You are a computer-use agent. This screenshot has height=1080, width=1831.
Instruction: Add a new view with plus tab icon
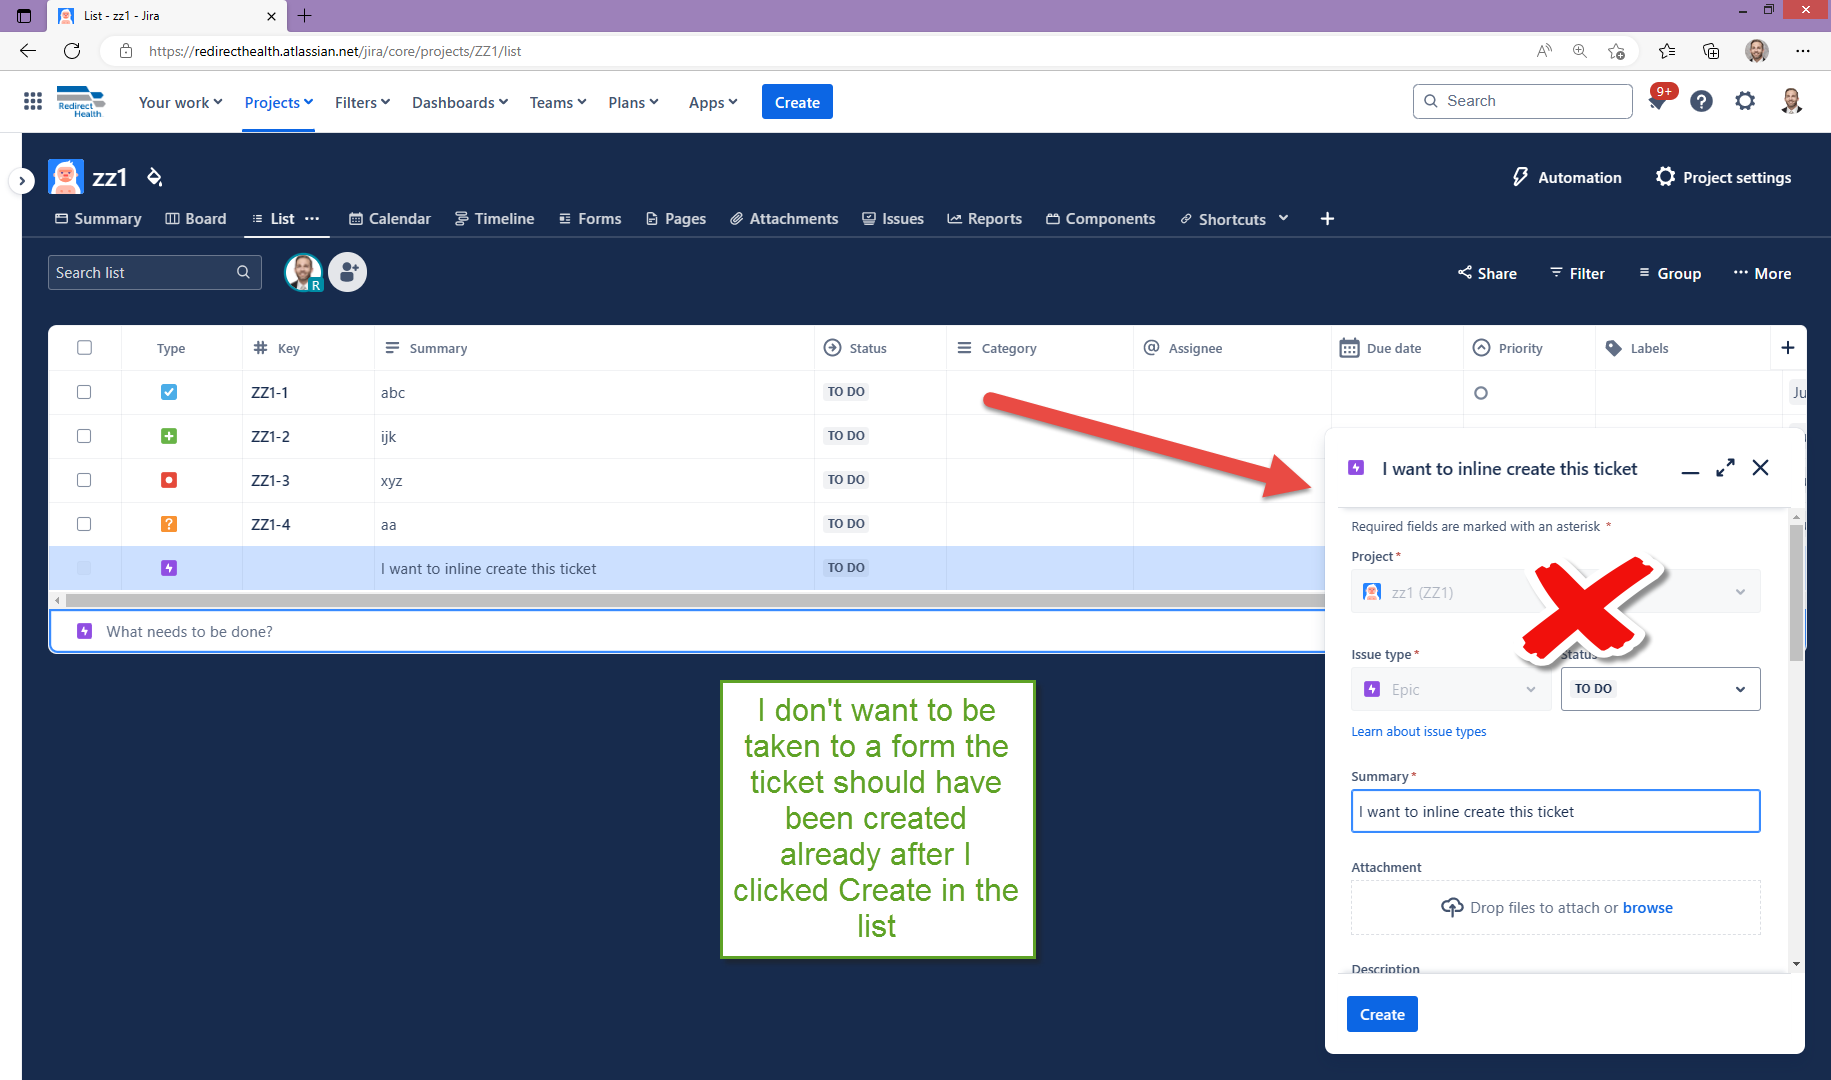click(x=1327, y=219)
